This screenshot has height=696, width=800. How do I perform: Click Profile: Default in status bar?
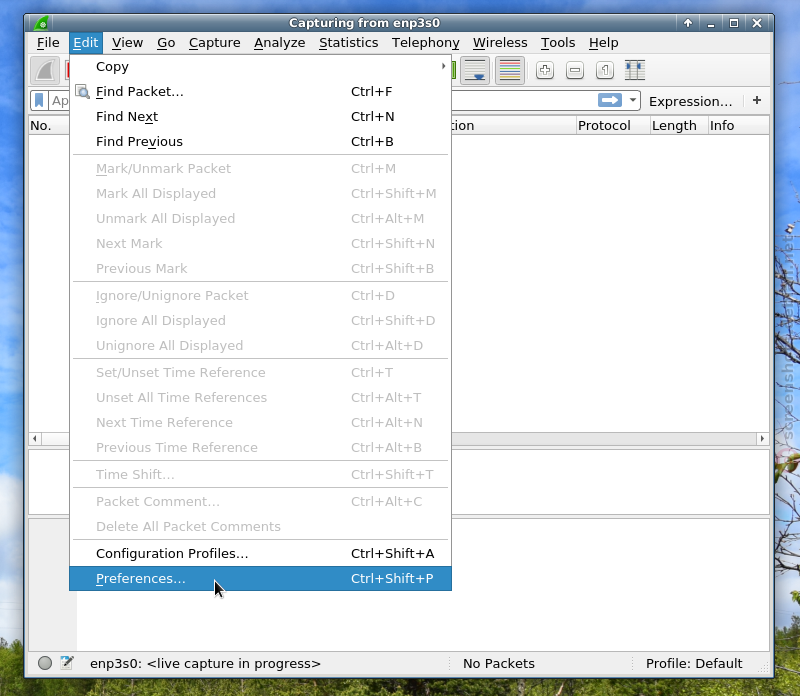(x=694, y=663)
